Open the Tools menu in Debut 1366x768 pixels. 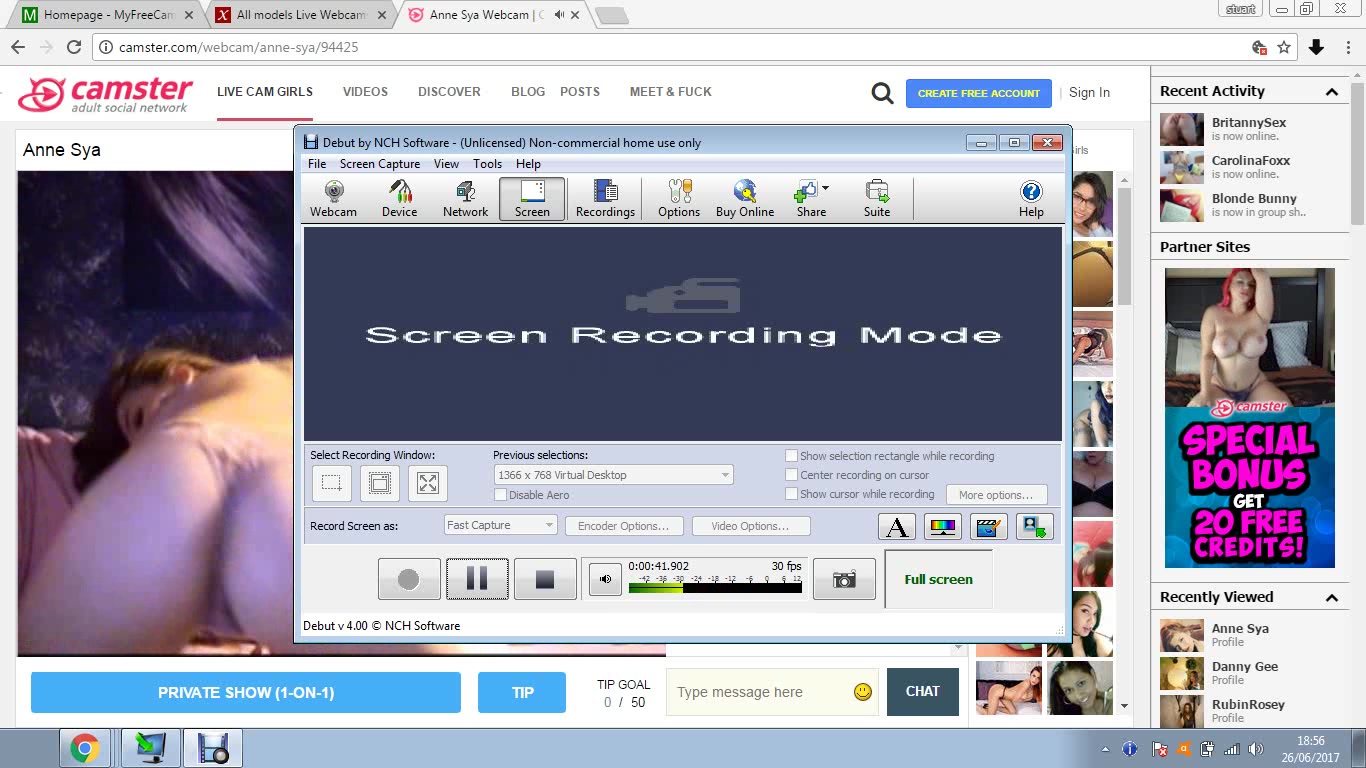click(487, 164)
